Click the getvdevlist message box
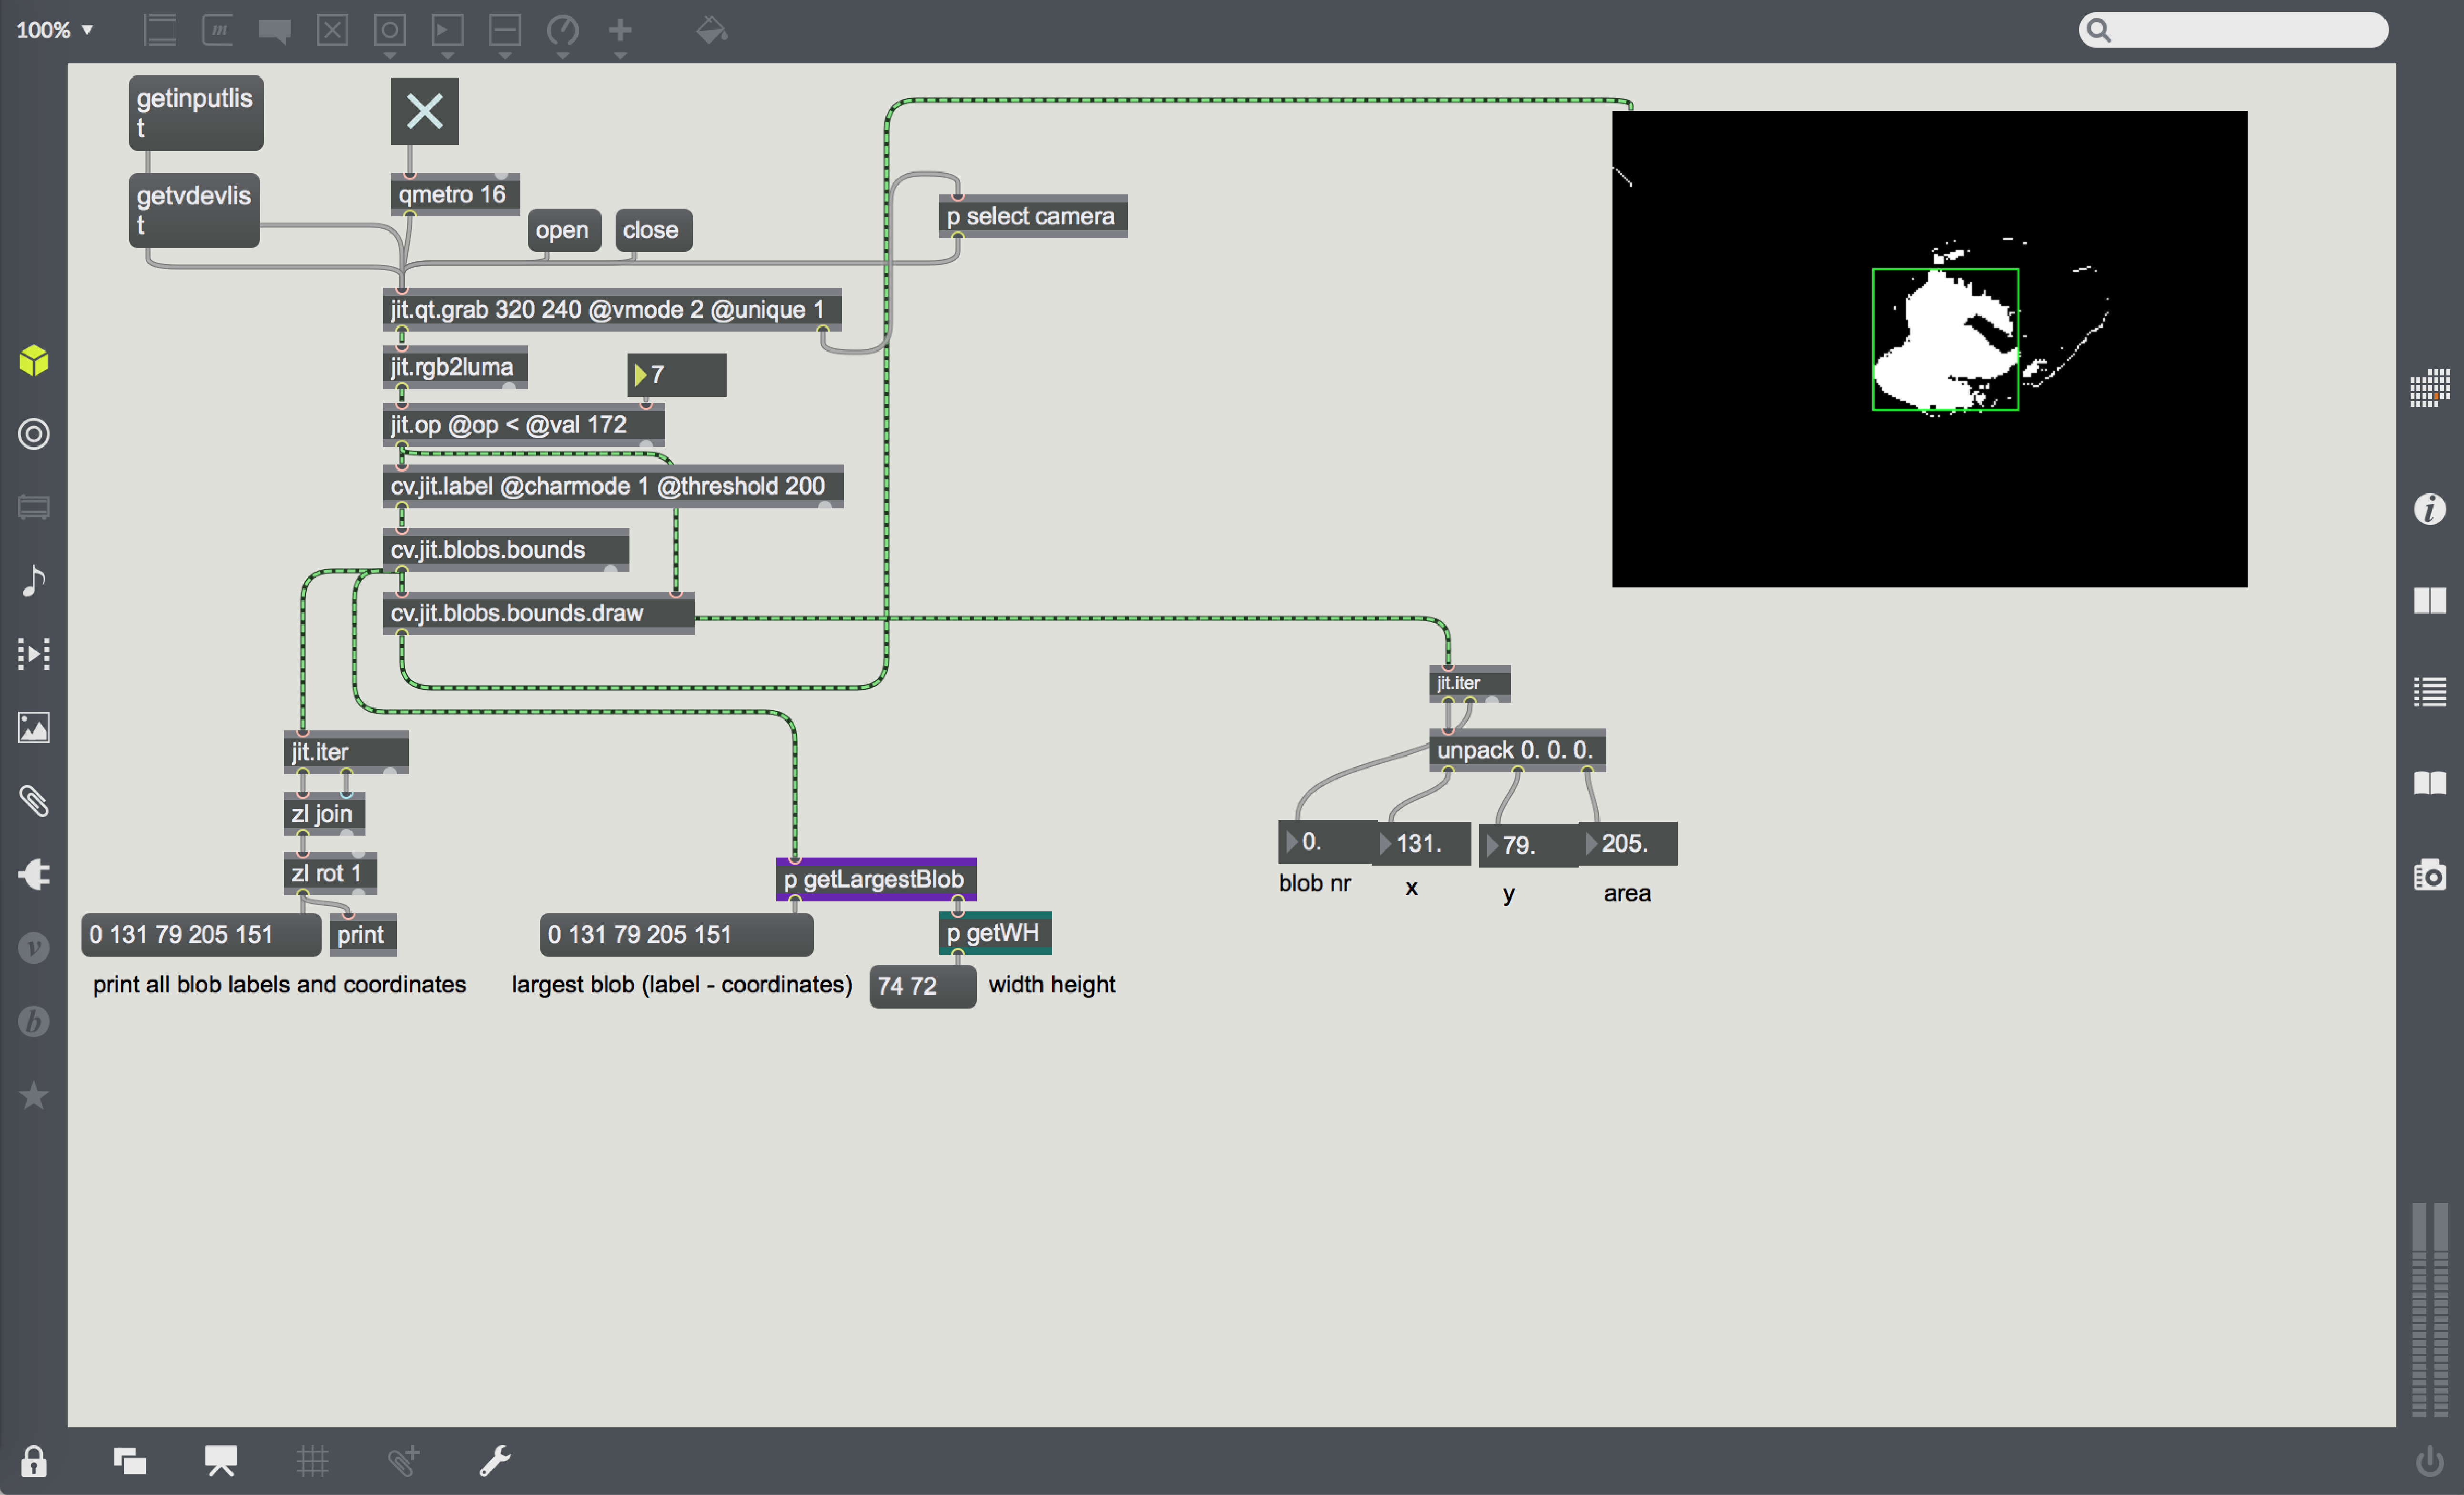Screen dimensions: 2464x1495 click(x=194, y=210)
